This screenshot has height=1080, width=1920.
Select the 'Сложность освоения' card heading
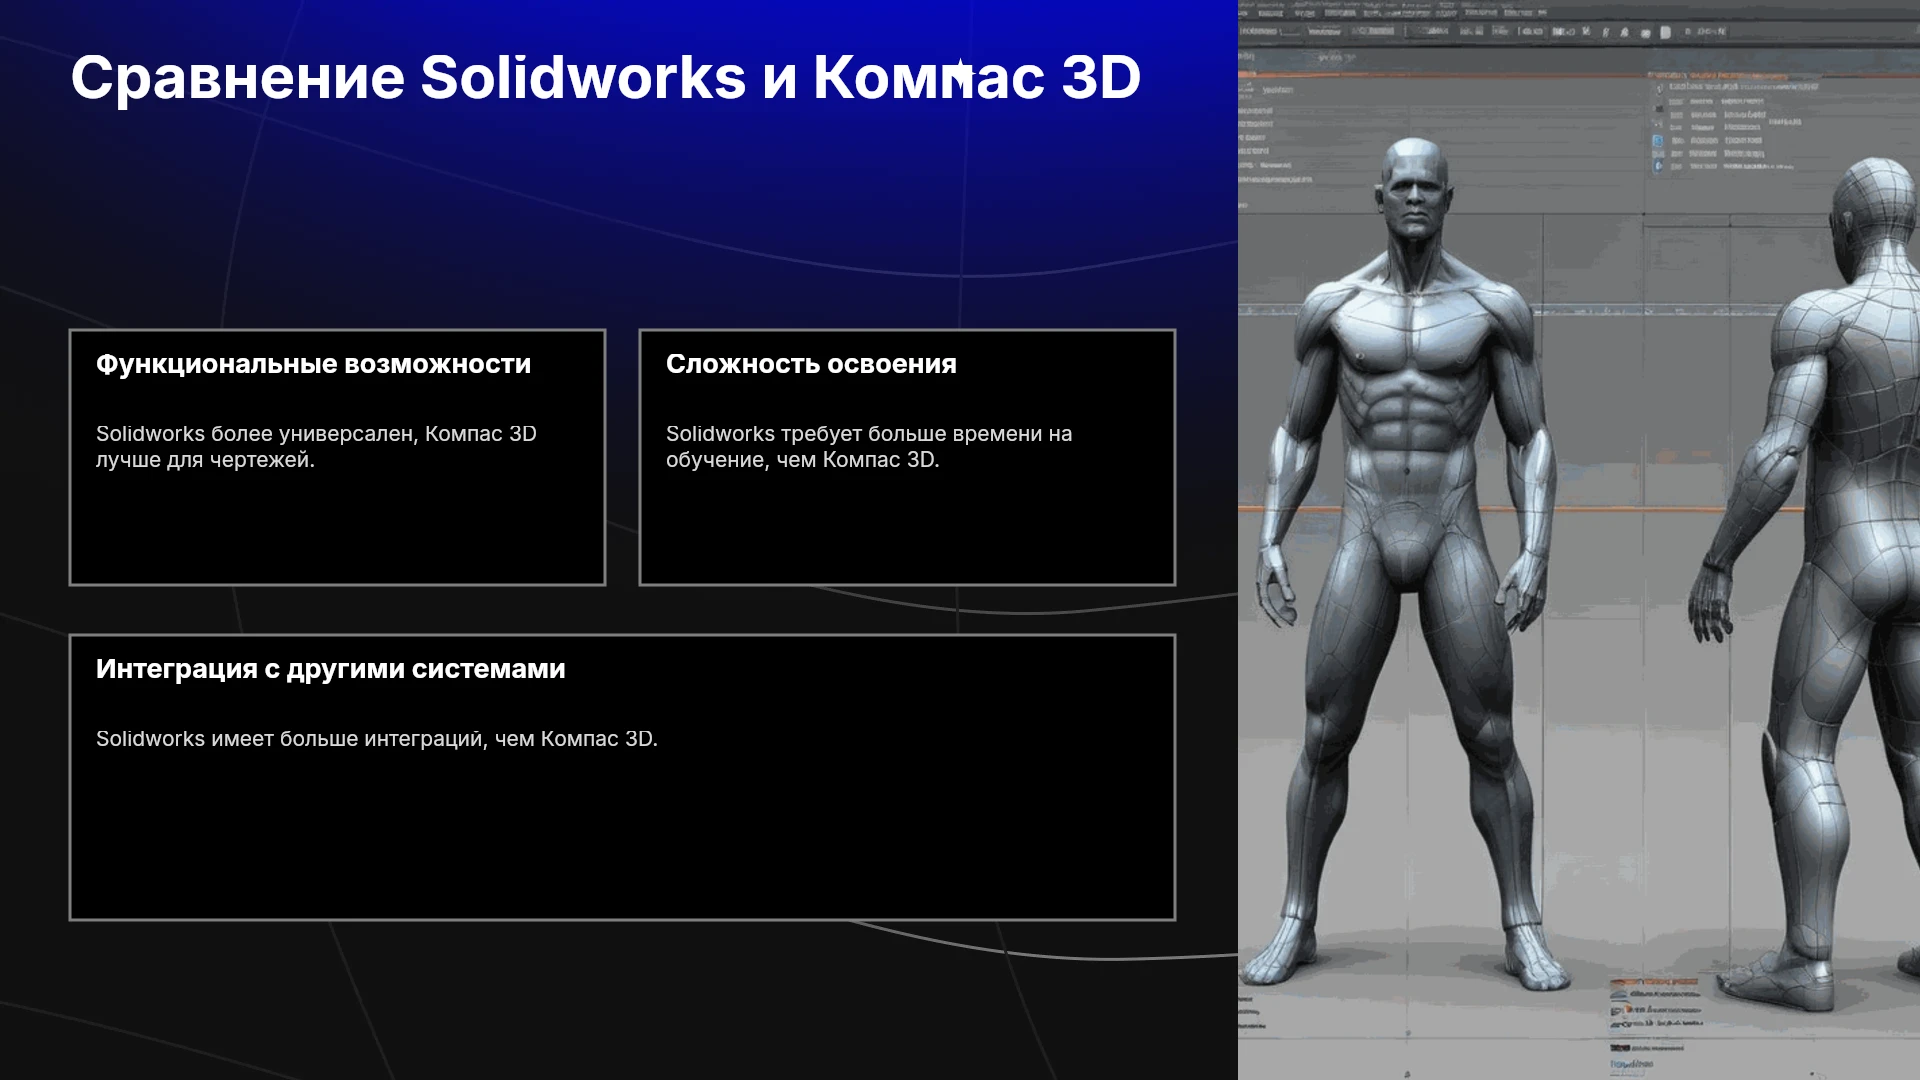click(811, 364)
